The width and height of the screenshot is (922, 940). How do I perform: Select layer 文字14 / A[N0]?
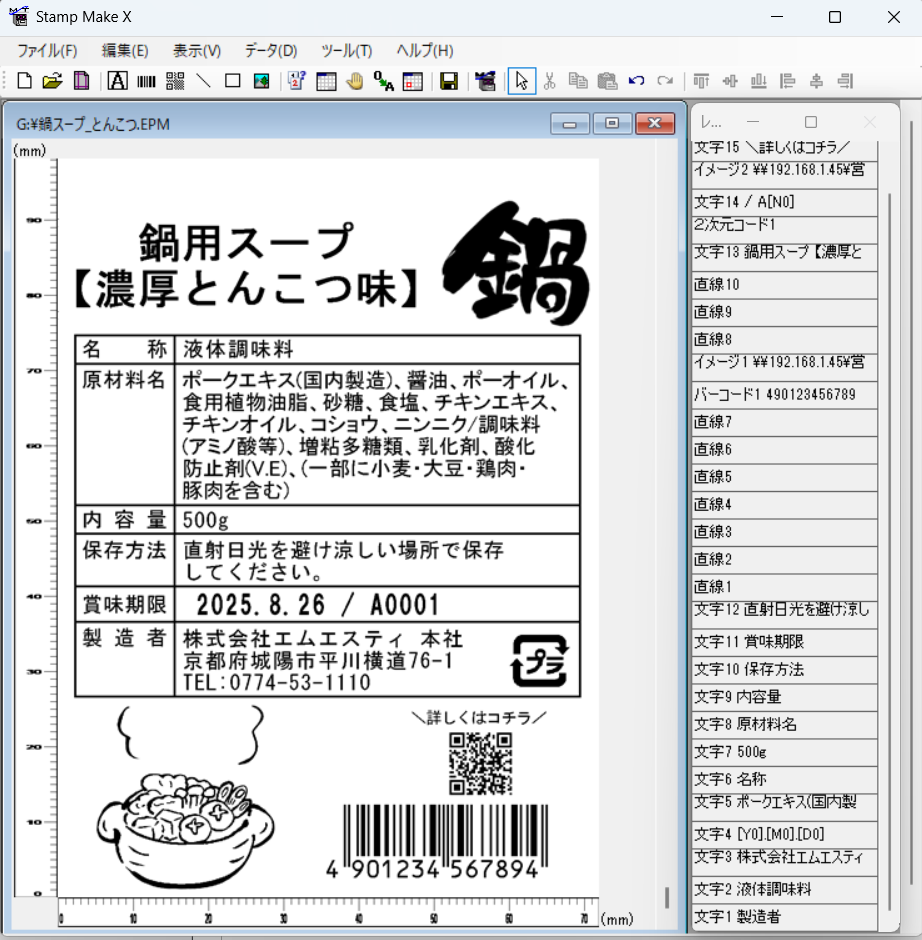click(x=784, y=203)
